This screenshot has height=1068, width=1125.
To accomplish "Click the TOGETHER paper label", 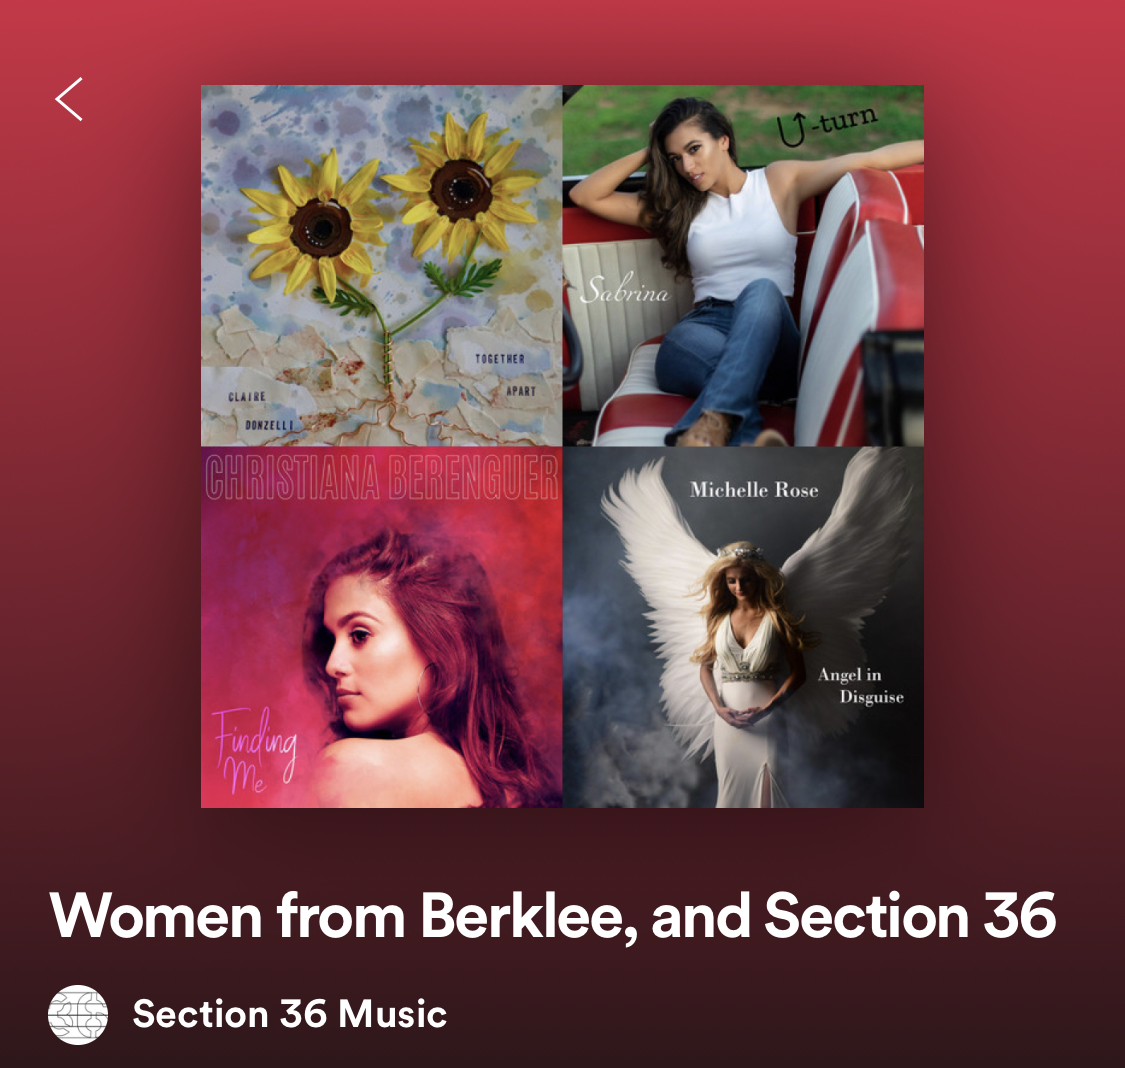I will (x=499, y=359).
